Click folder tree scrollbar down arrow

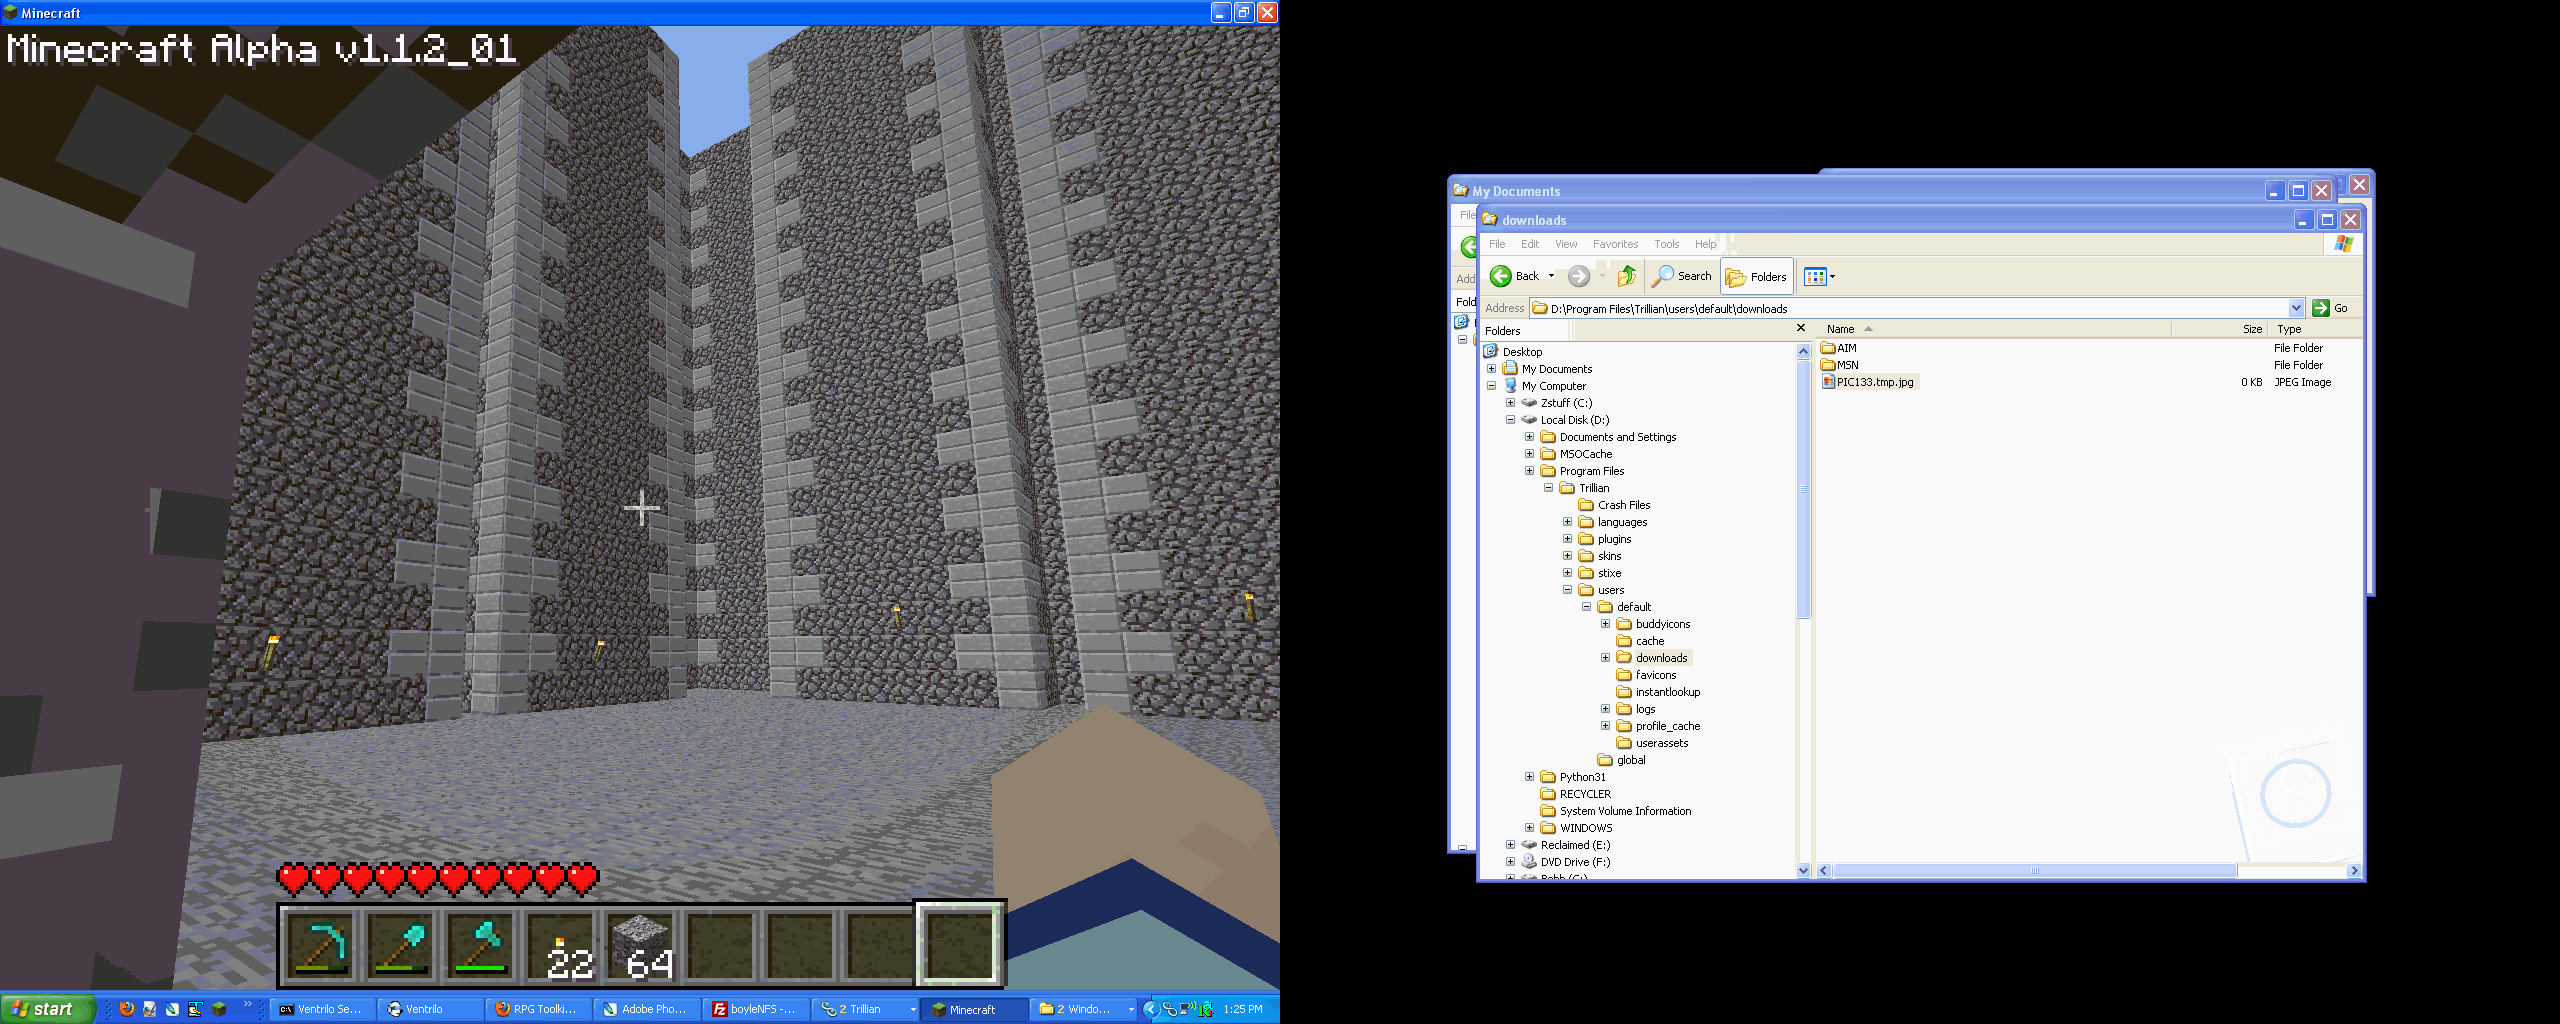[x=1803, y=870]
